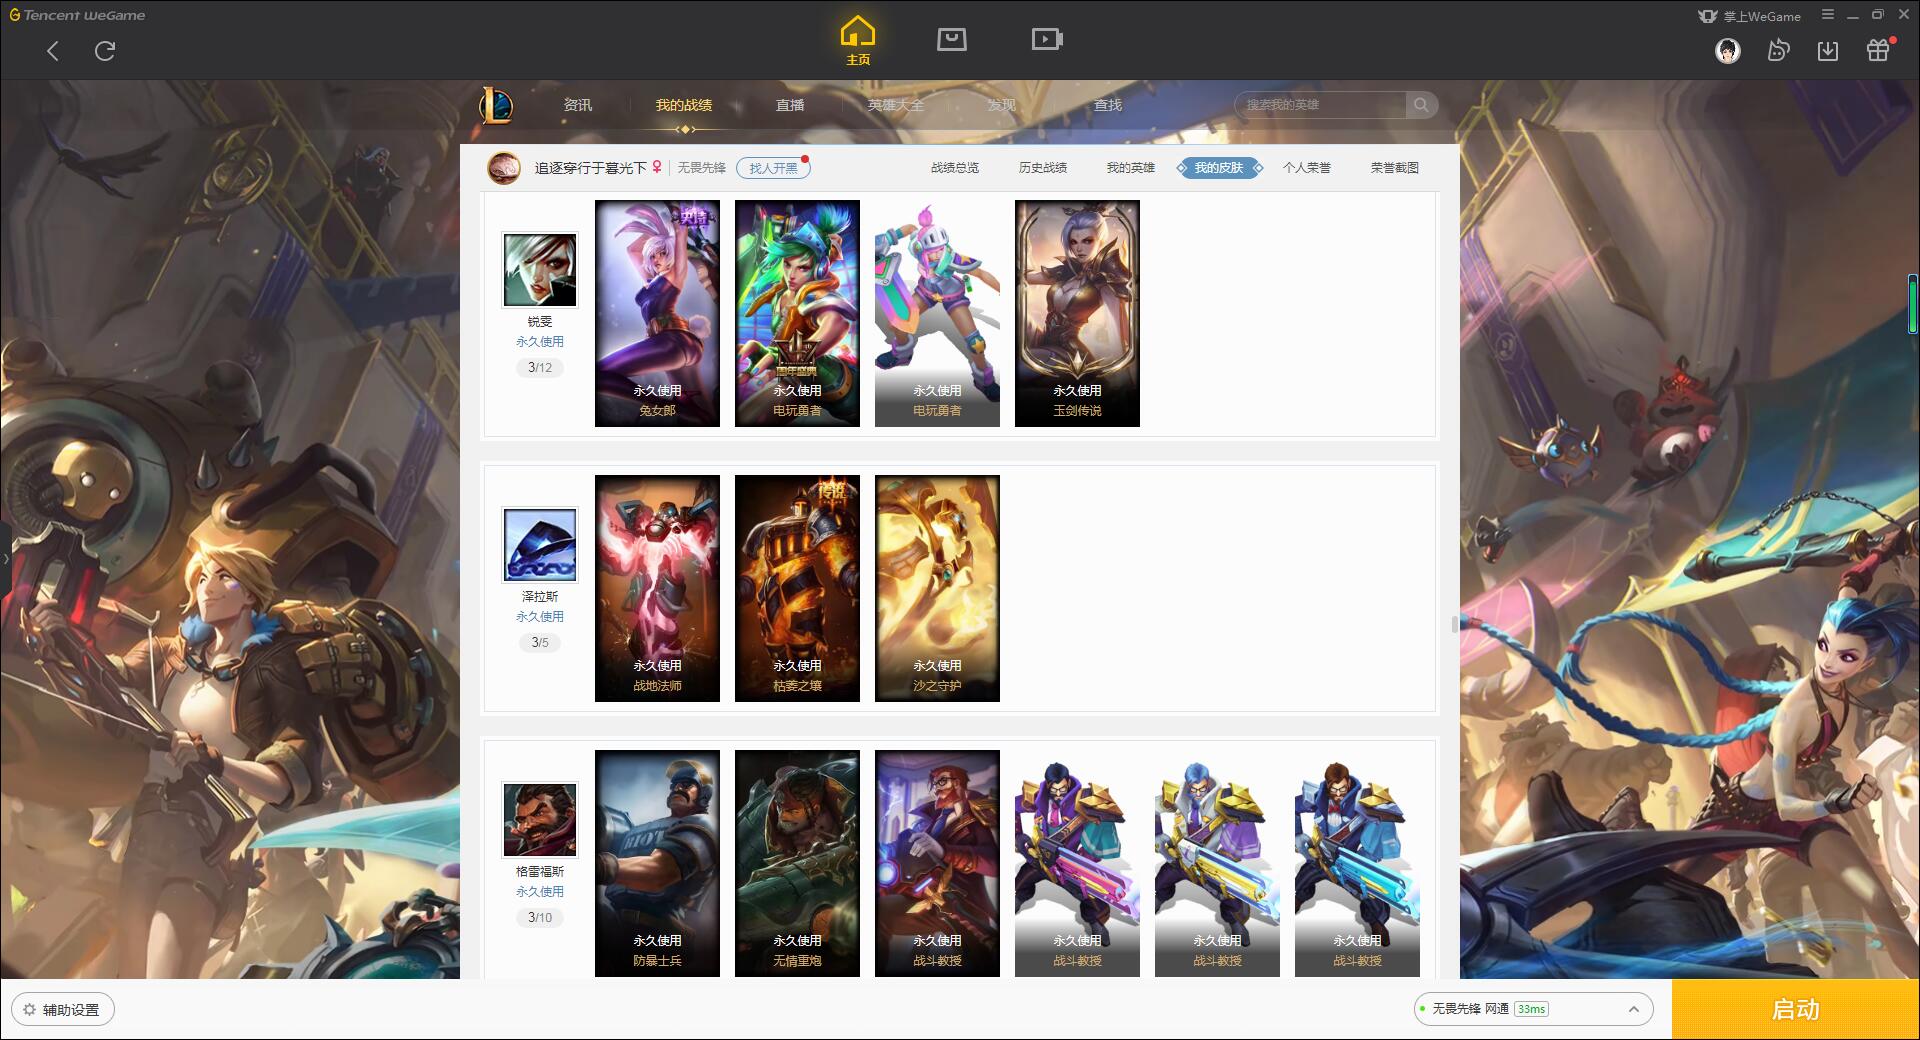This screenshot has width=1920, height=1040.
Task: Open the 主页 home icon
Action: point(858,41)
